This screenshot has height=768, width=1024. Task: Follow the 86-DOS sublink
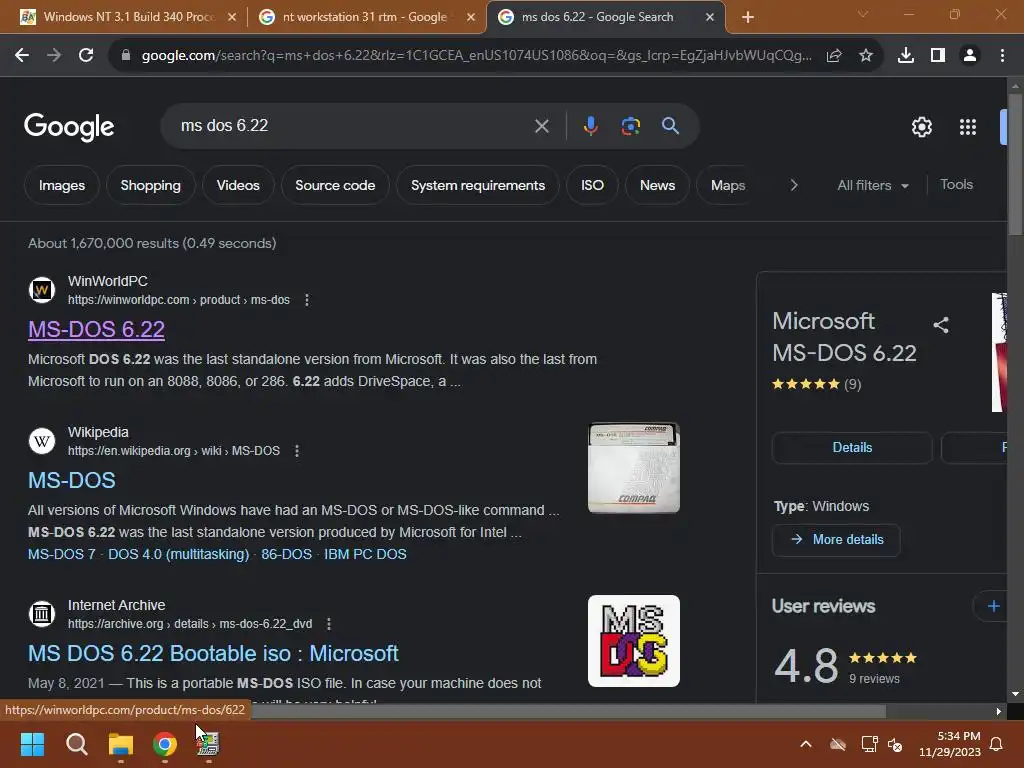286,554
